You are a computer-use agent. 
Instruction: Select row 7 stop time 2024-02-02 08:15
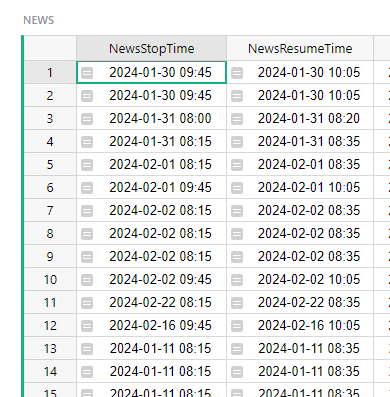[151, 210]
